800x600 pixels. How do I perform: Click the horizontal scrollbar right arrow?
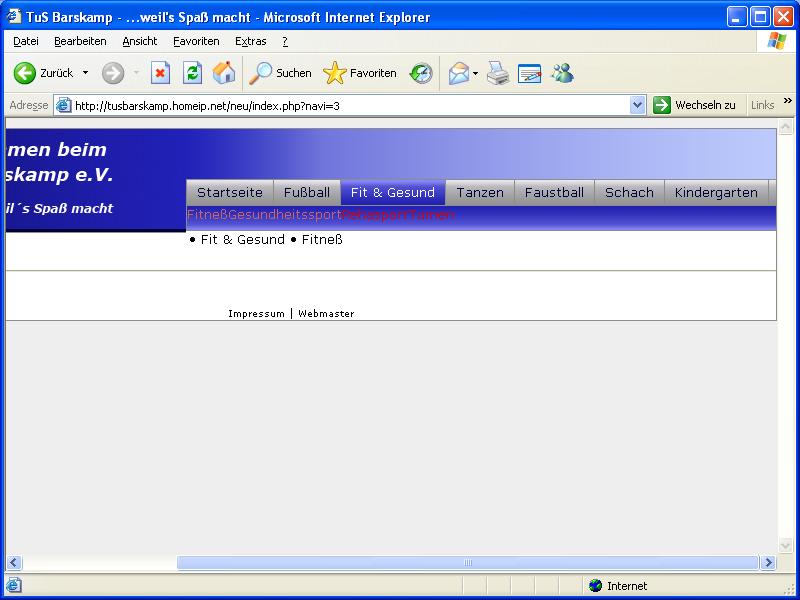tap(769, 563)
